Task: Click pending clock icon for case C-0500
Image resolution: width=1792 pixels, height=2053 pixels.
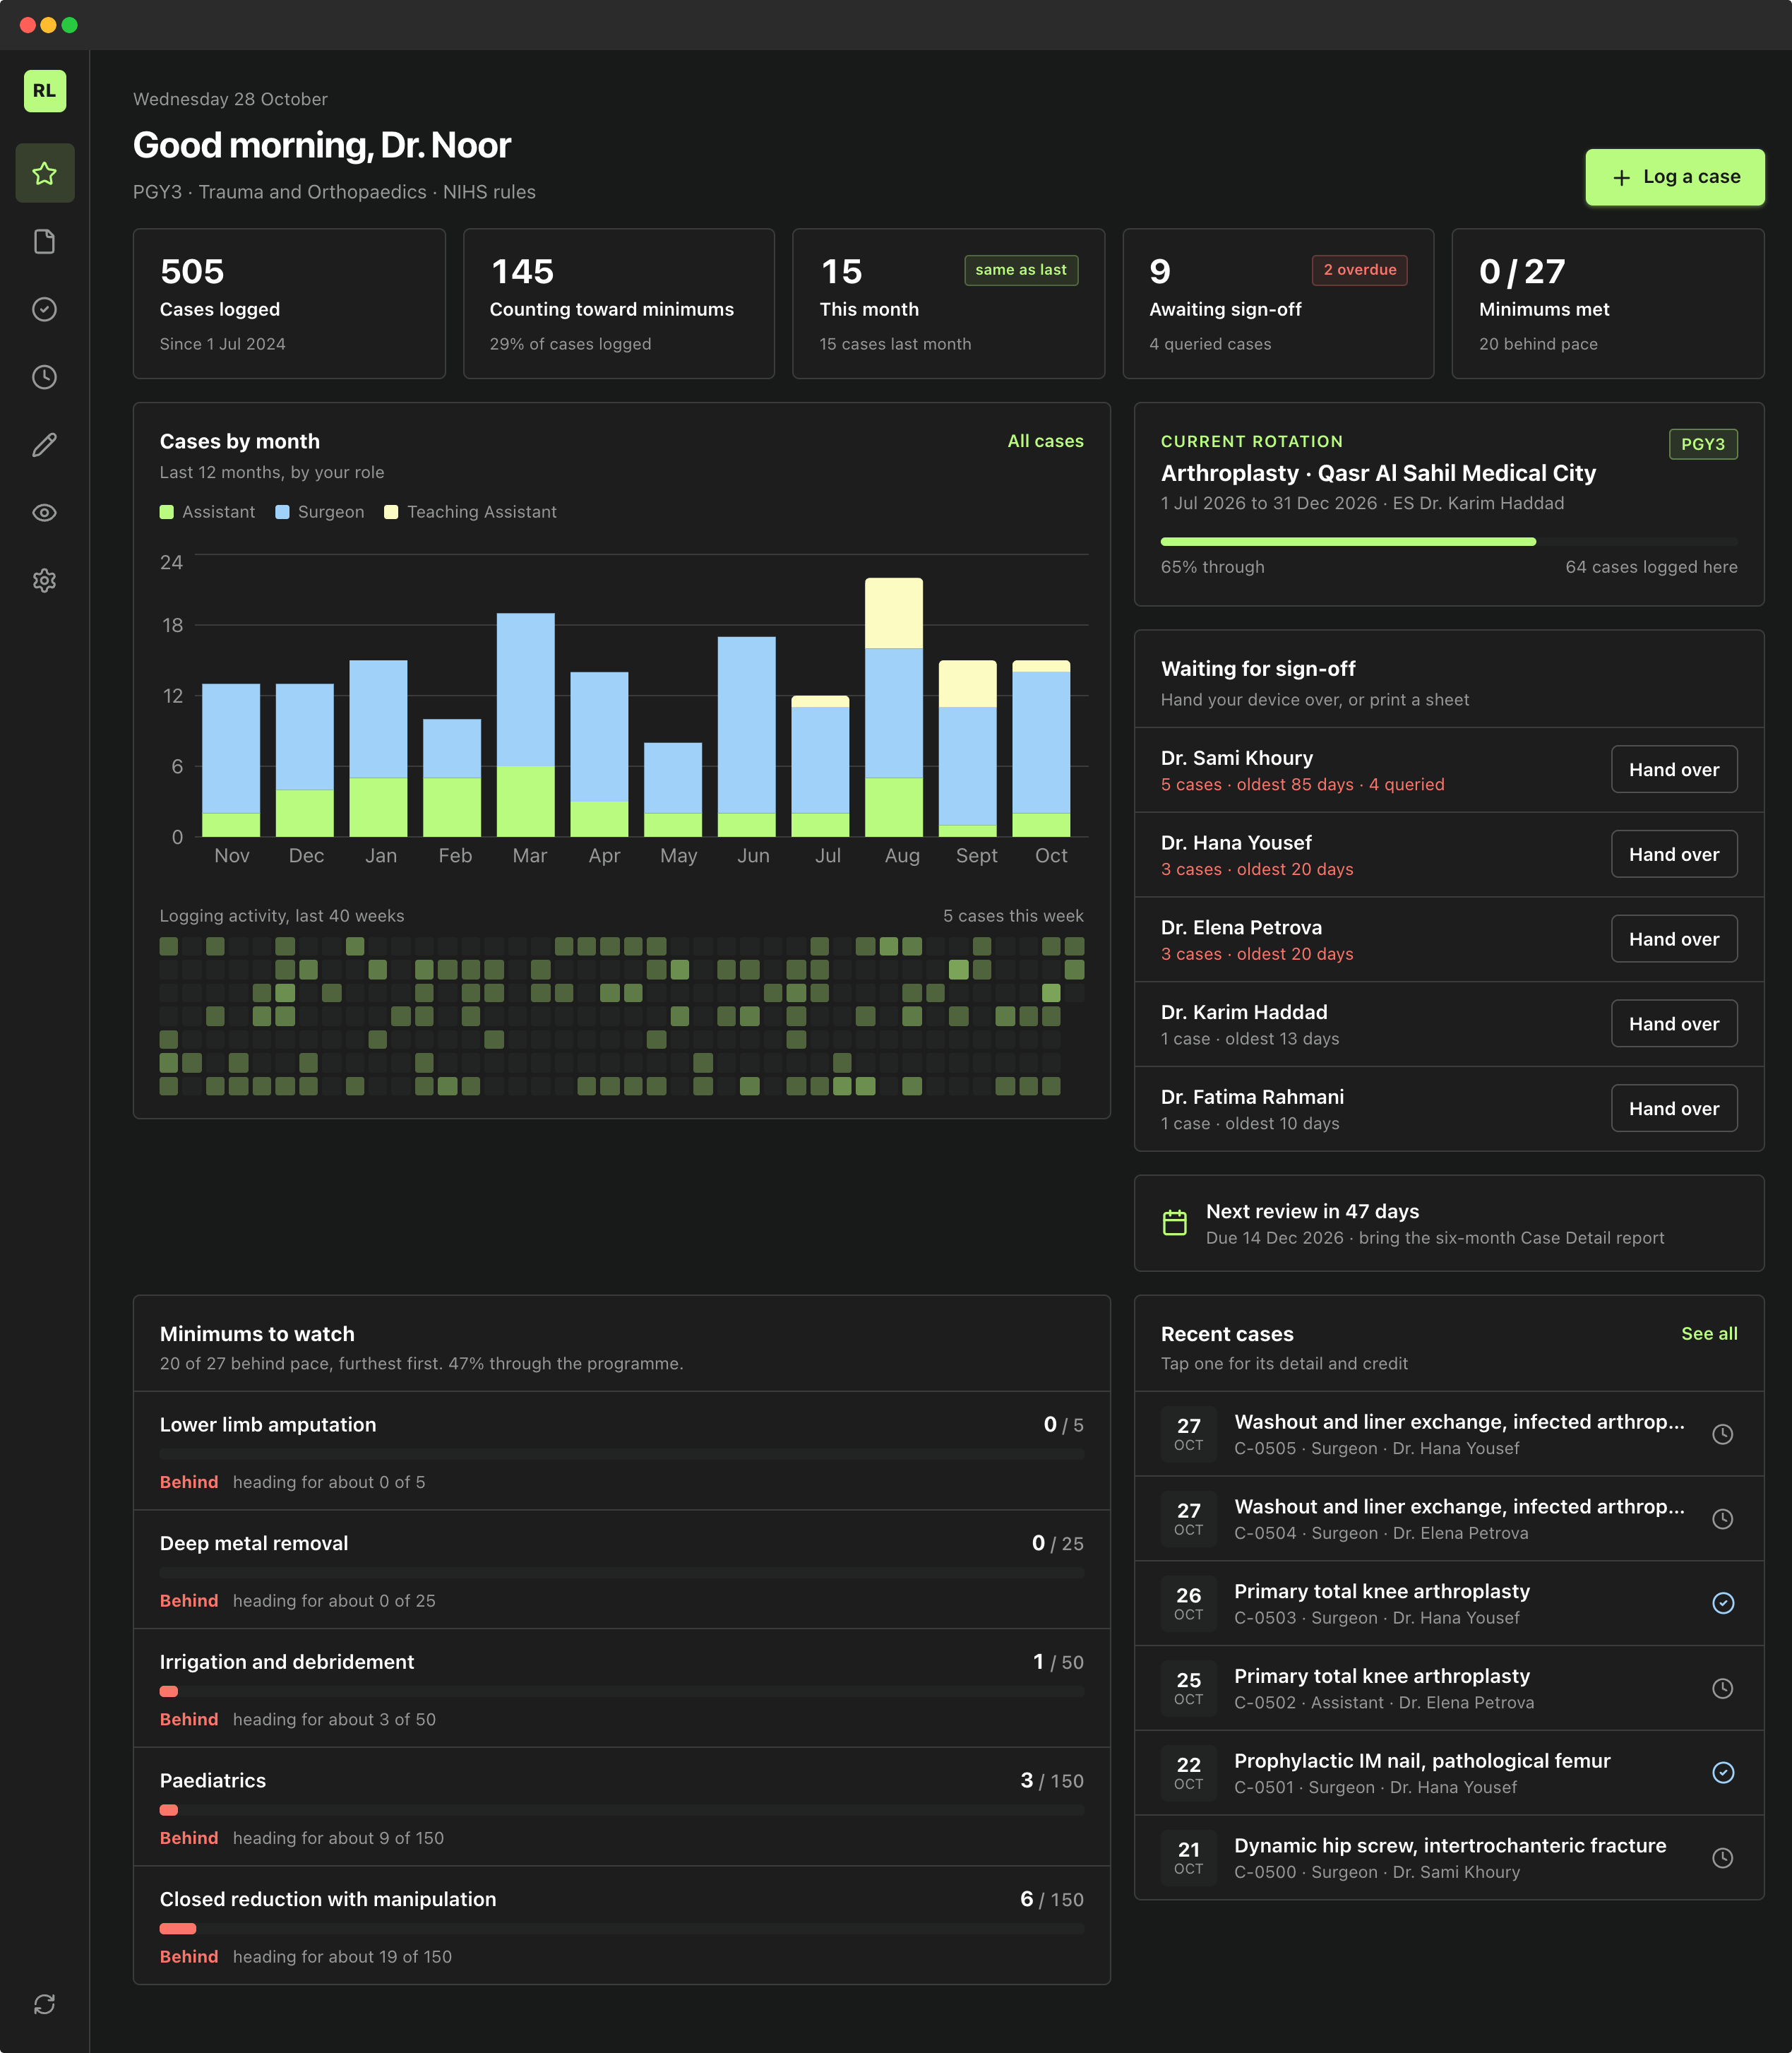Action: point(1722,1857)
